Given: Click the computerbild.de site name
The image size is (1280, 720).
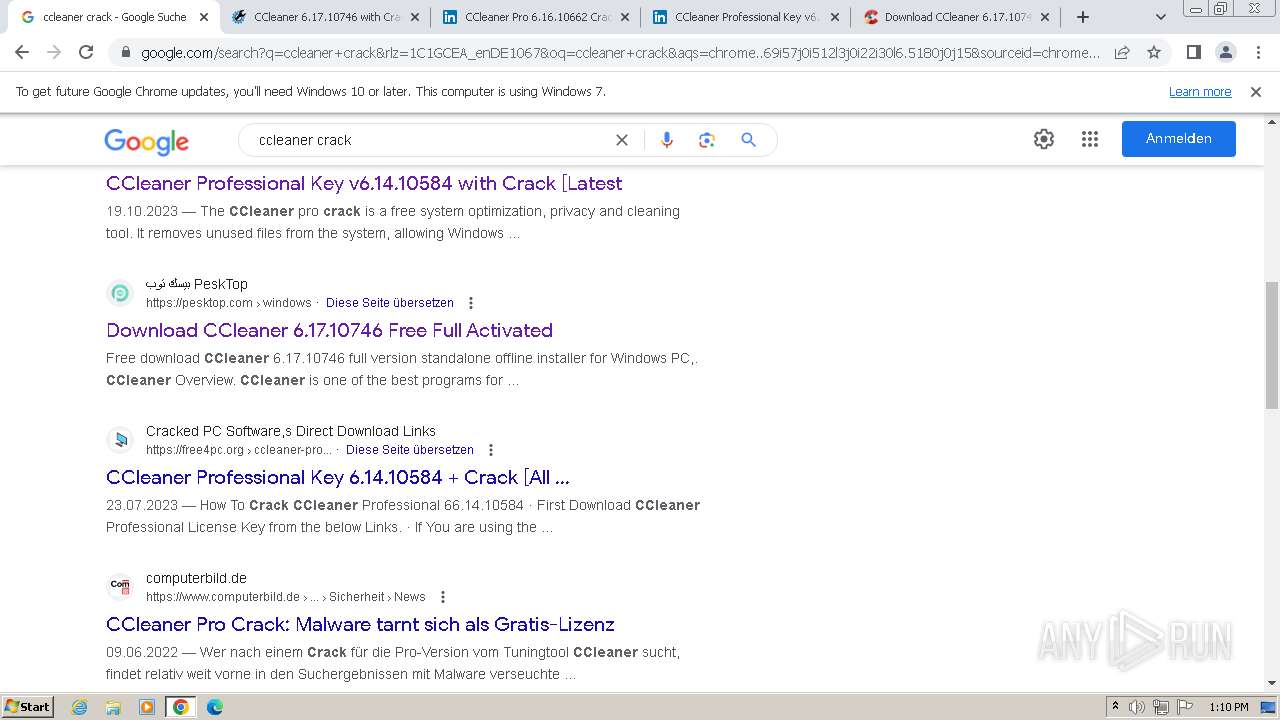Looking at the screenshot, I should pyautogui.click(x=196, y=578).
